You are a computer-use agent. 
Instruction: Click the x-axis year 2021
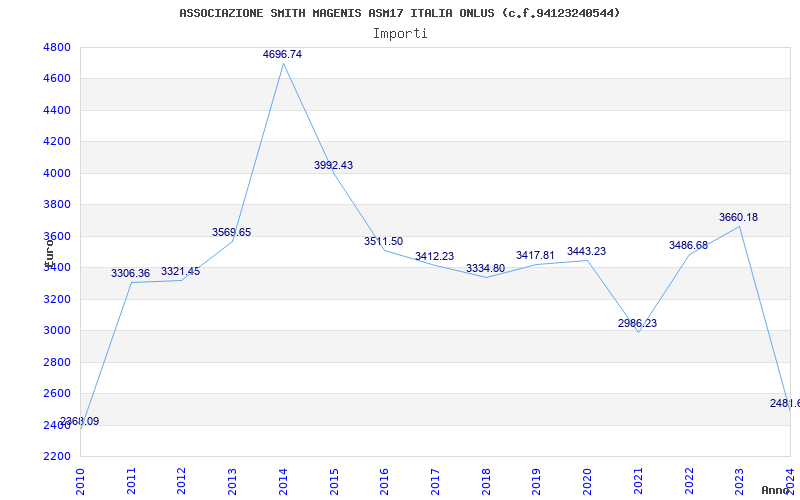tap(638, 481)
